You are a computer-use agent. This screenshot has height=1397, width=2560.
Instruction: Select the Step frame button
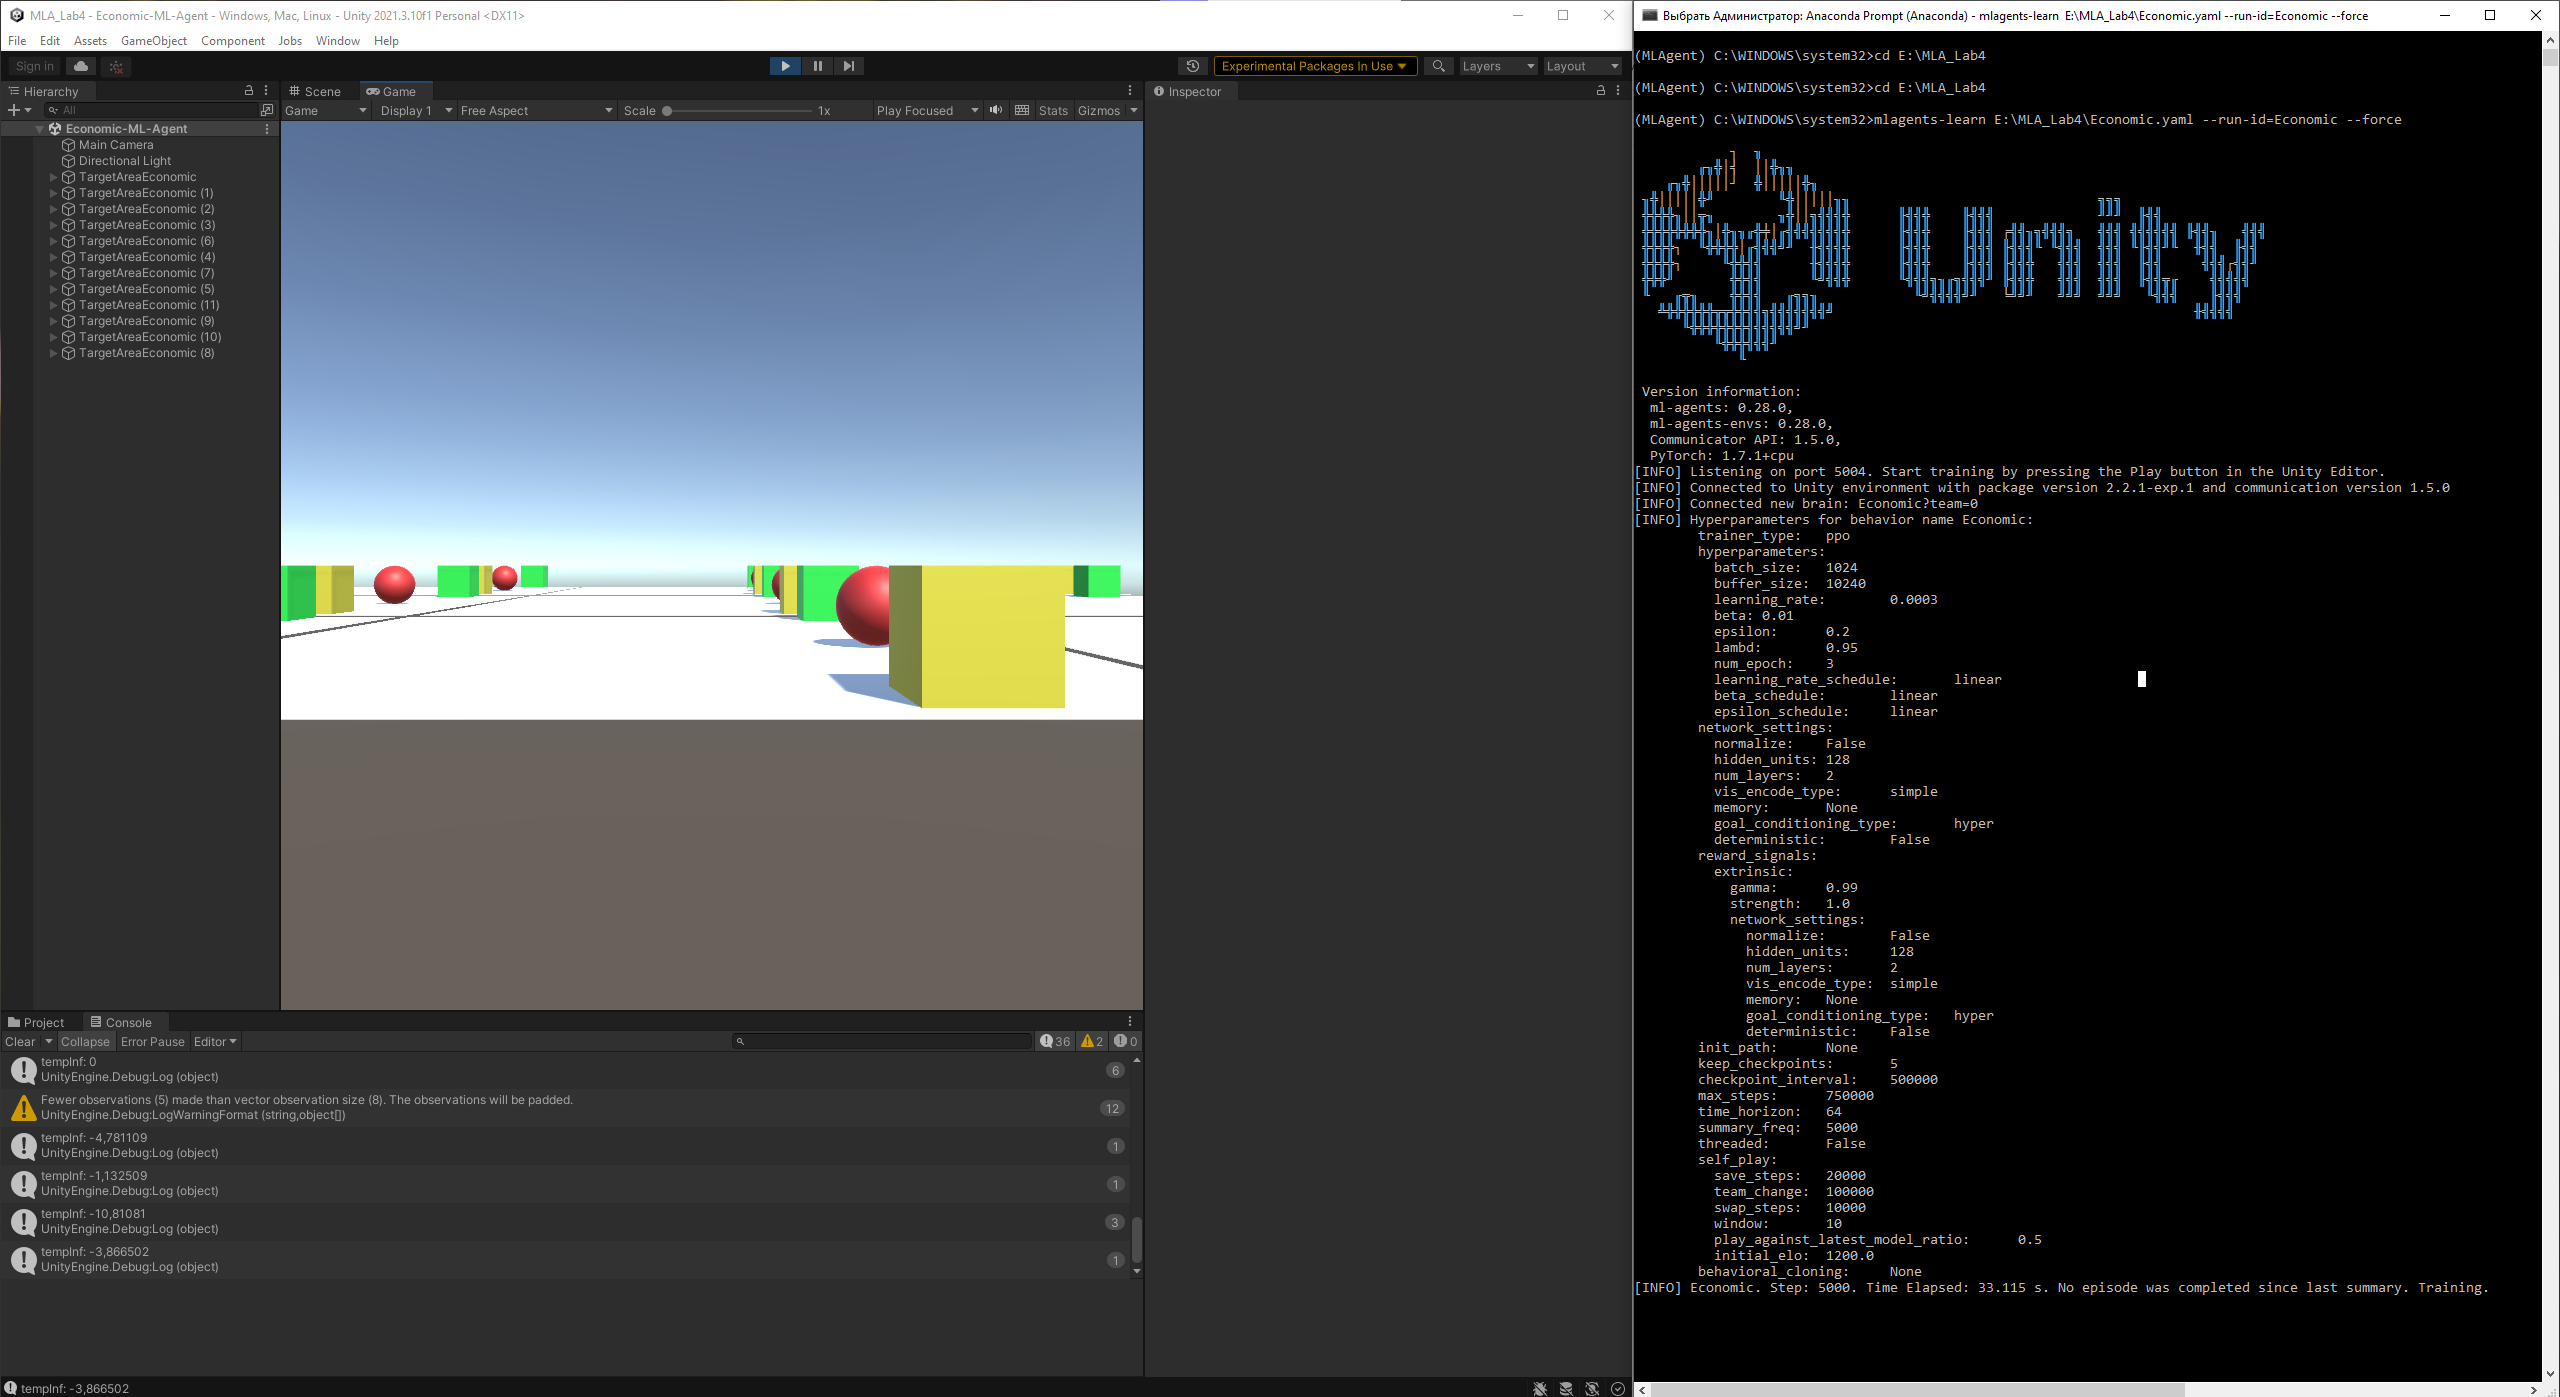click(849, 66)
